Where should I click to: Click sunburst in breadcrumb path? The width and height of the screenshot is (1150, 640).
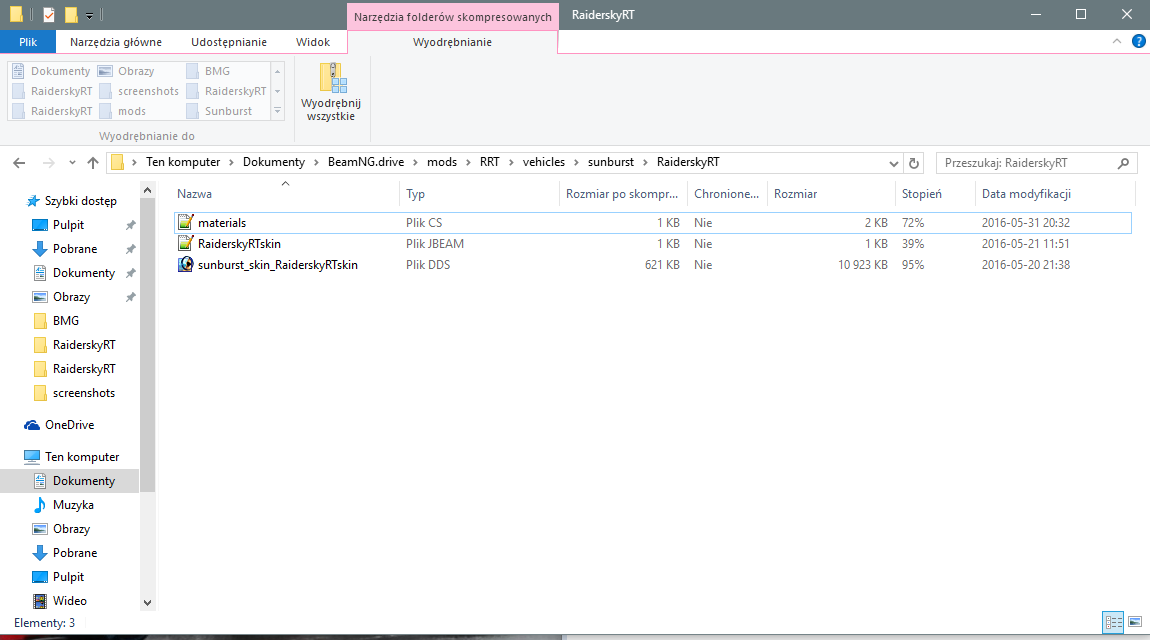click(611, 162)
